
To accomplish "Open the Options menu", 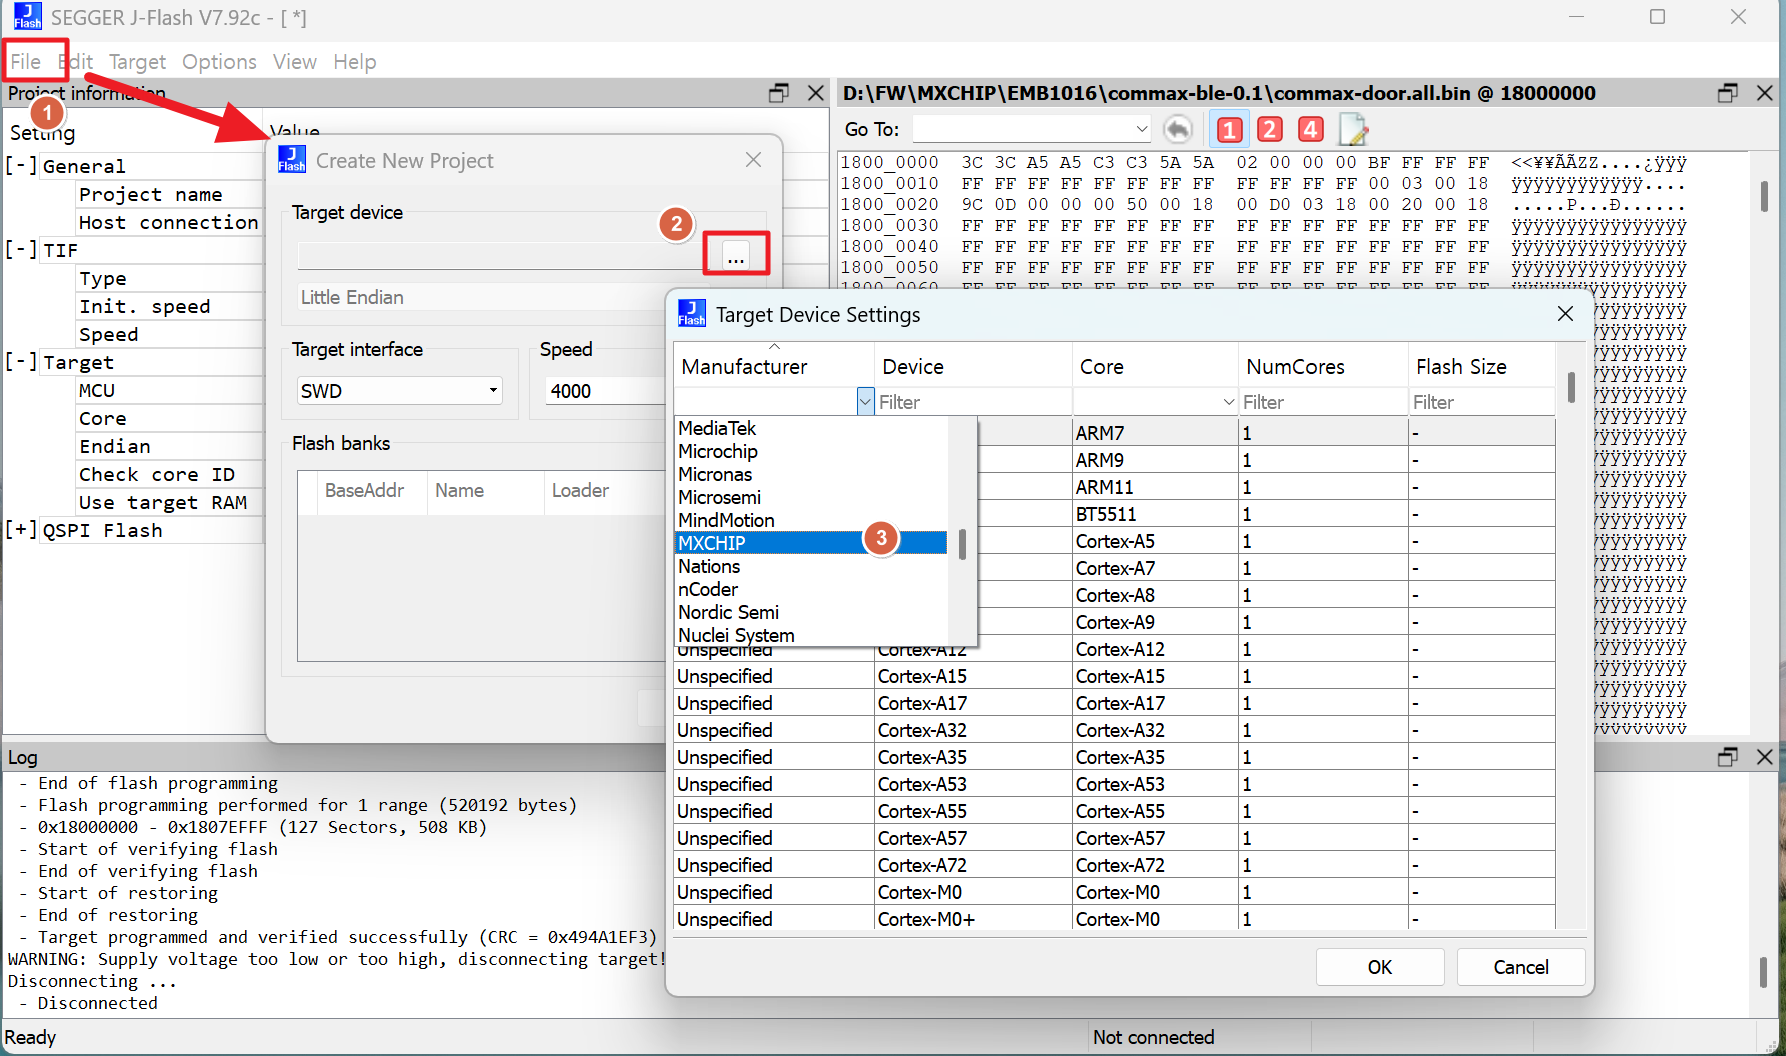I will [x=219, y=62].
